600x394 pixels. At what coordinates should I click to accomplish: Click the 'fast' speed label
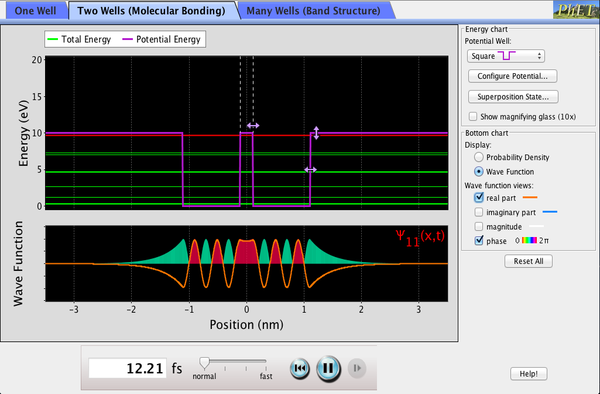(266, 376)
